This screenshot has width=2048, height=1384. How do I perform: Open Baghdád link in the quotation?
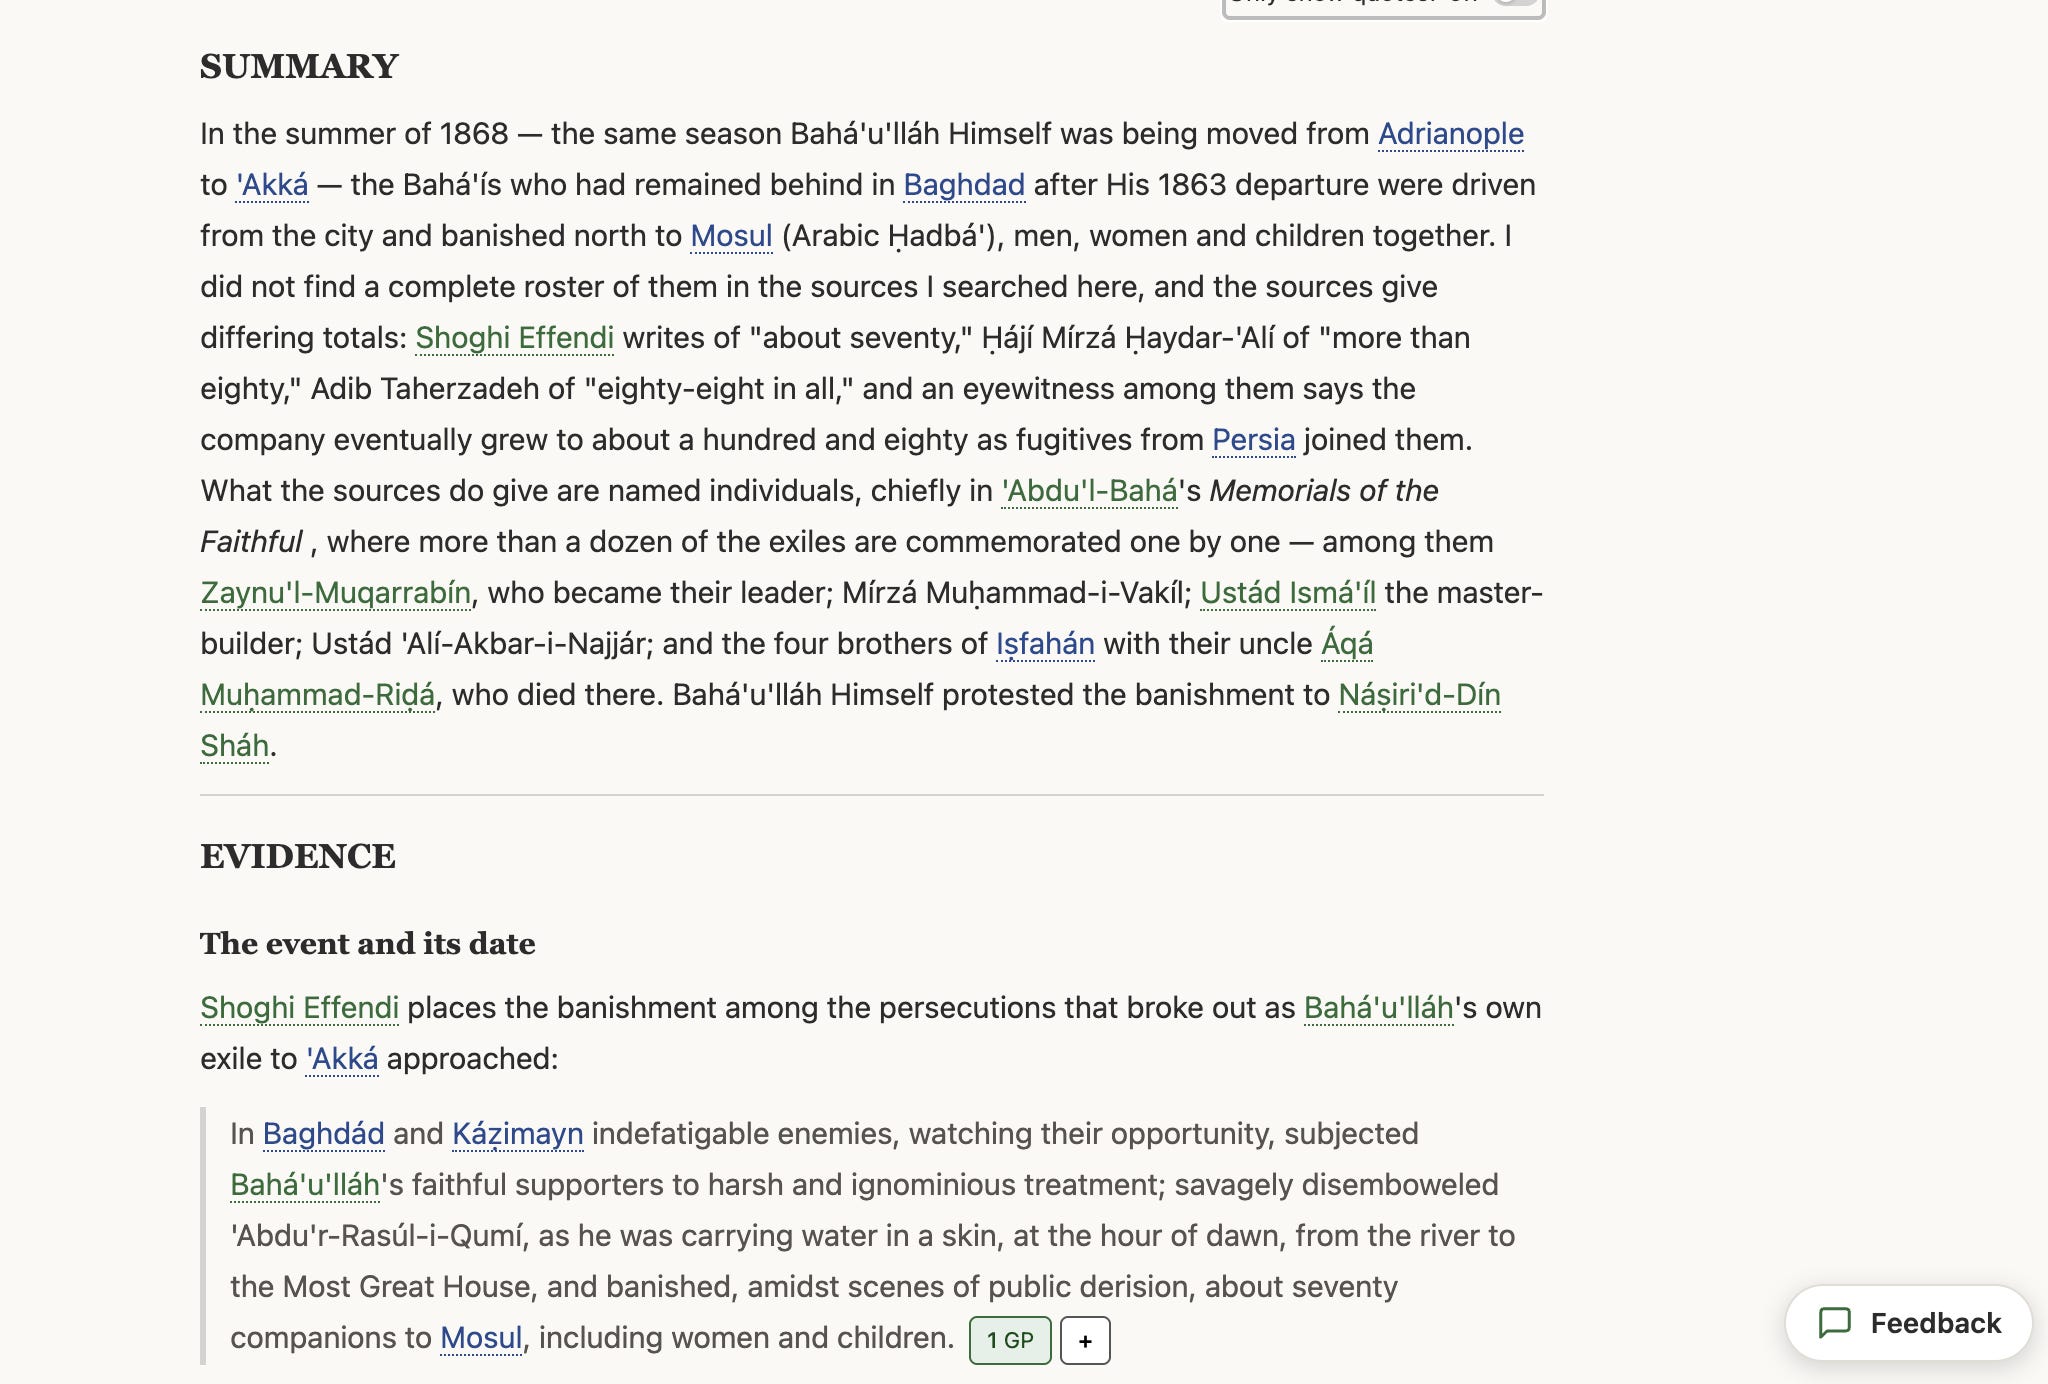point(323,1134)
